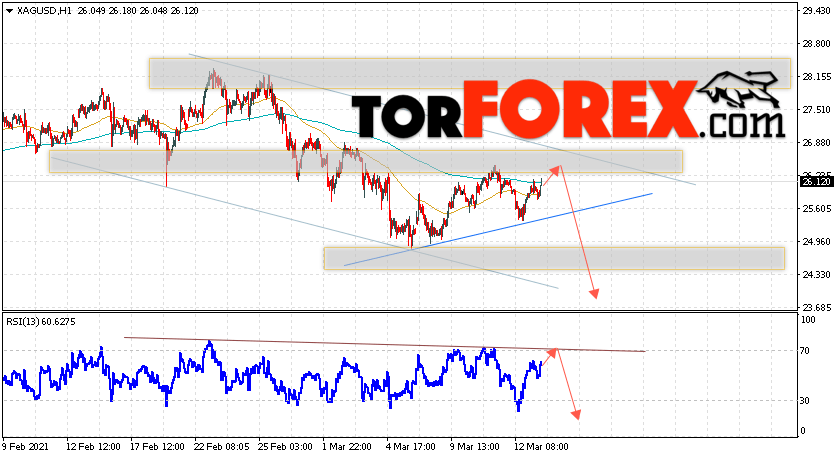This screenshot has width=838, height=458.
Task: Click the brown RSI resistance trendline
Action: pyautogui.click(x=385, y=344)
